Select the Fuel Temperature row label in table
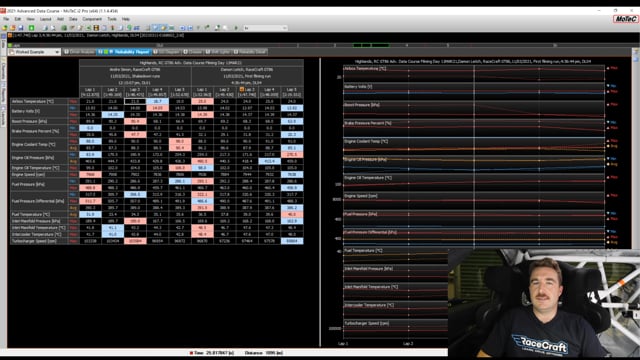 [39, 214]
